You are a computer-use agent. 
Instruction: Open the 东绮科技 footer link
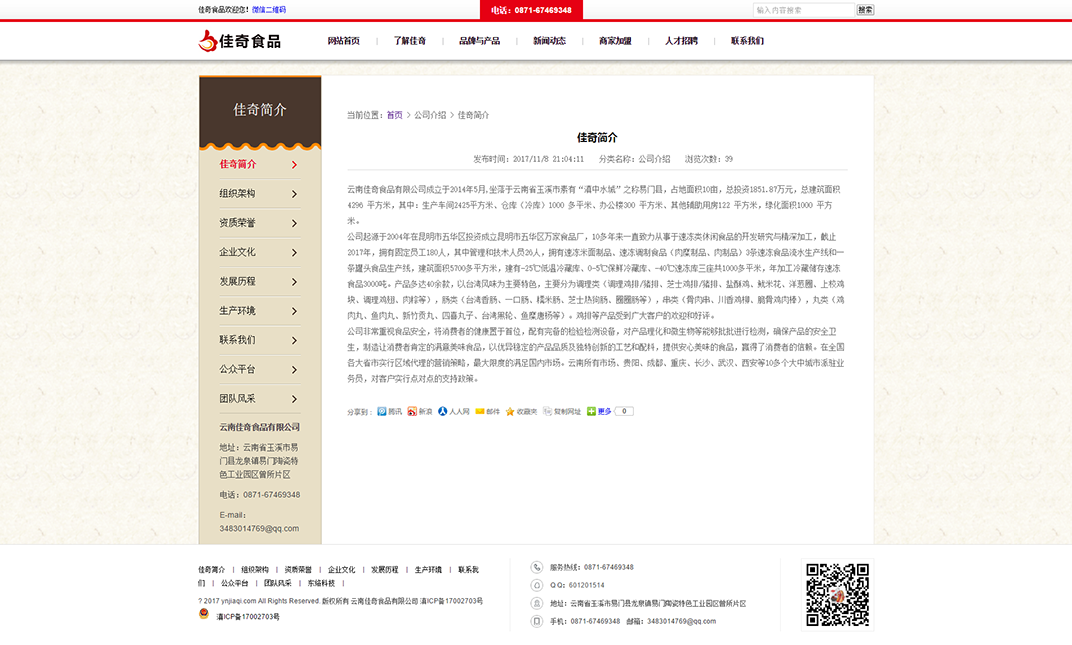point(321,583)
